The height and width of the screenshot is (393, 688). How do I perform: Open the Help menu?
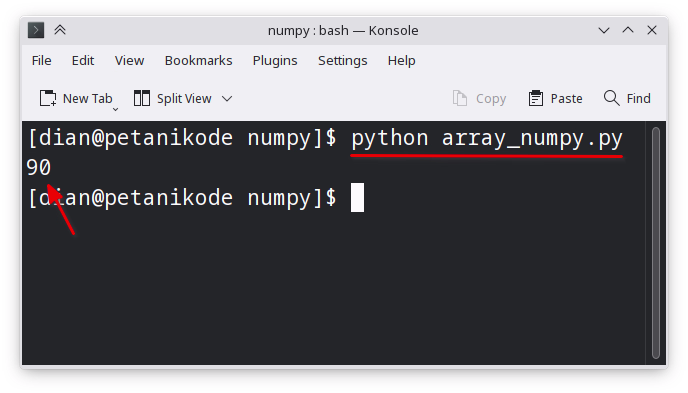pos(401,61)
